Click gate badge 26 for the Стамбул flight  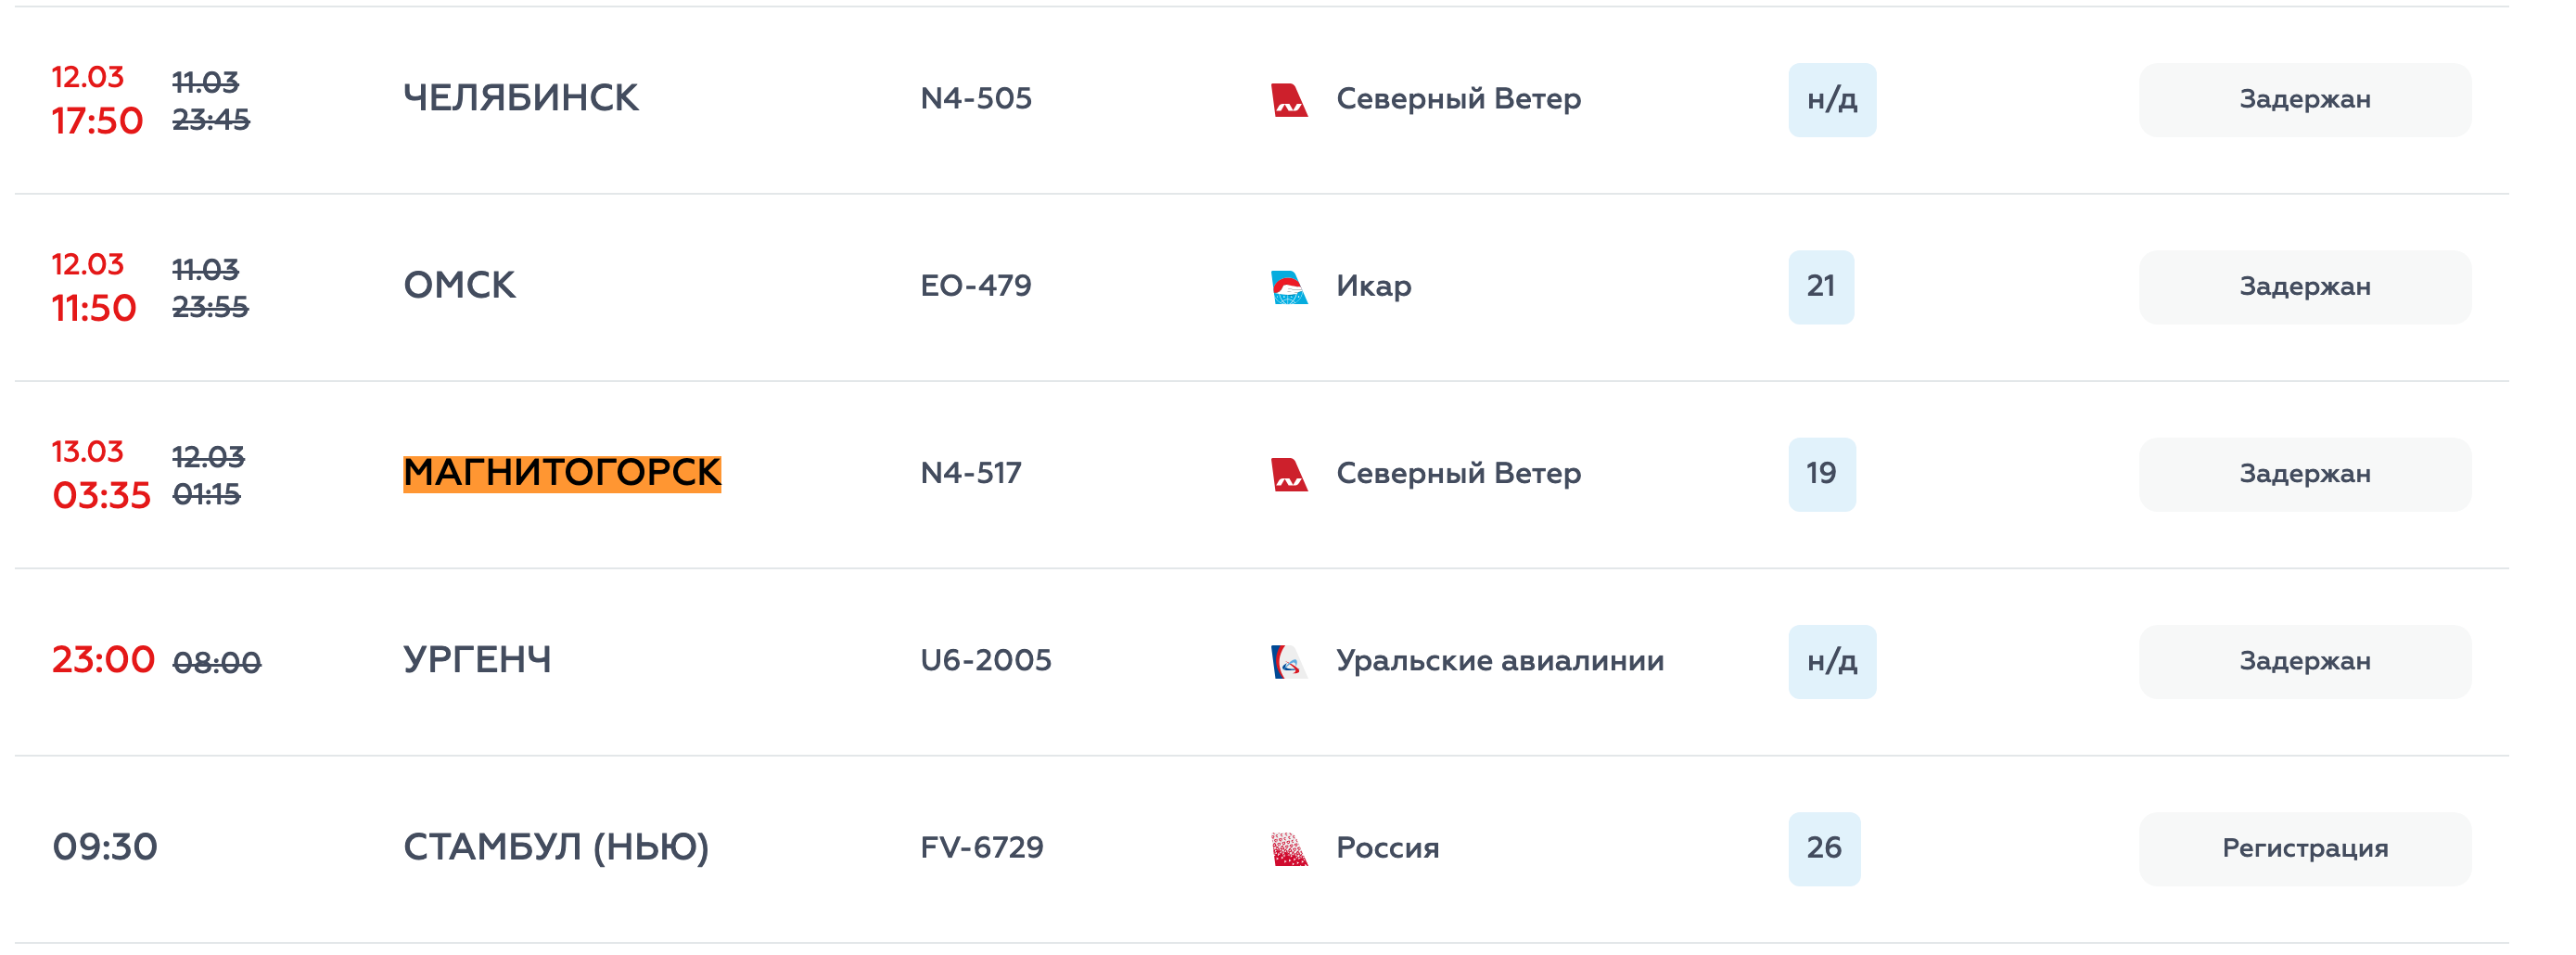pyautogui.click(x=1824, y=848)
